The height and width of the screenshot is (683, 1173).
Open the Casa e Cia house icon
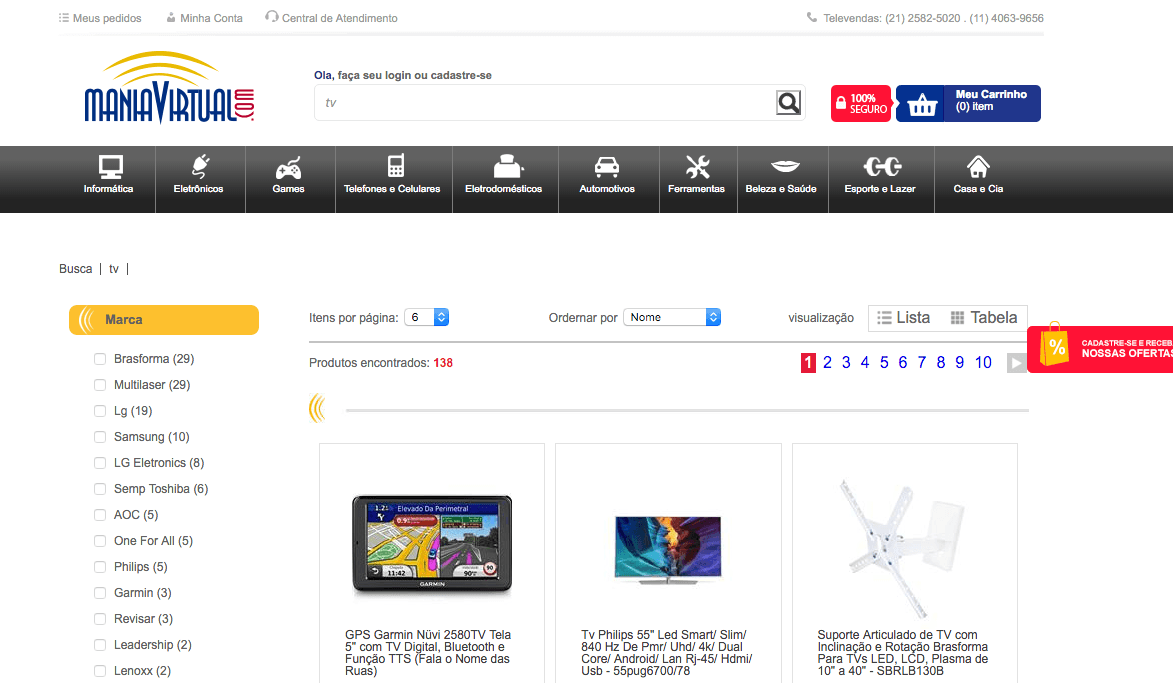point(978,167)
